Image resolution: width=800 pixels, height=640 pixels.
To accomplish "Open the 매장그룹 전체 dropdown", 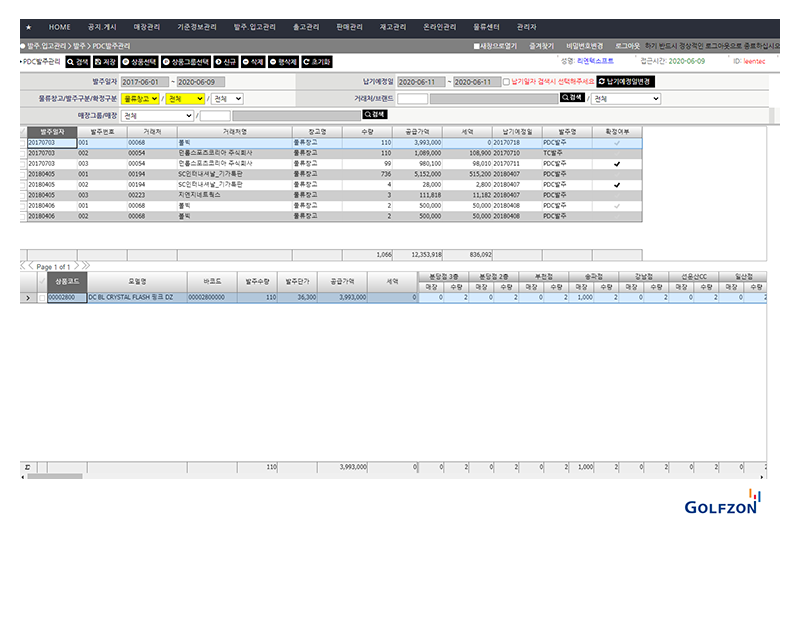I will point(157,115).
